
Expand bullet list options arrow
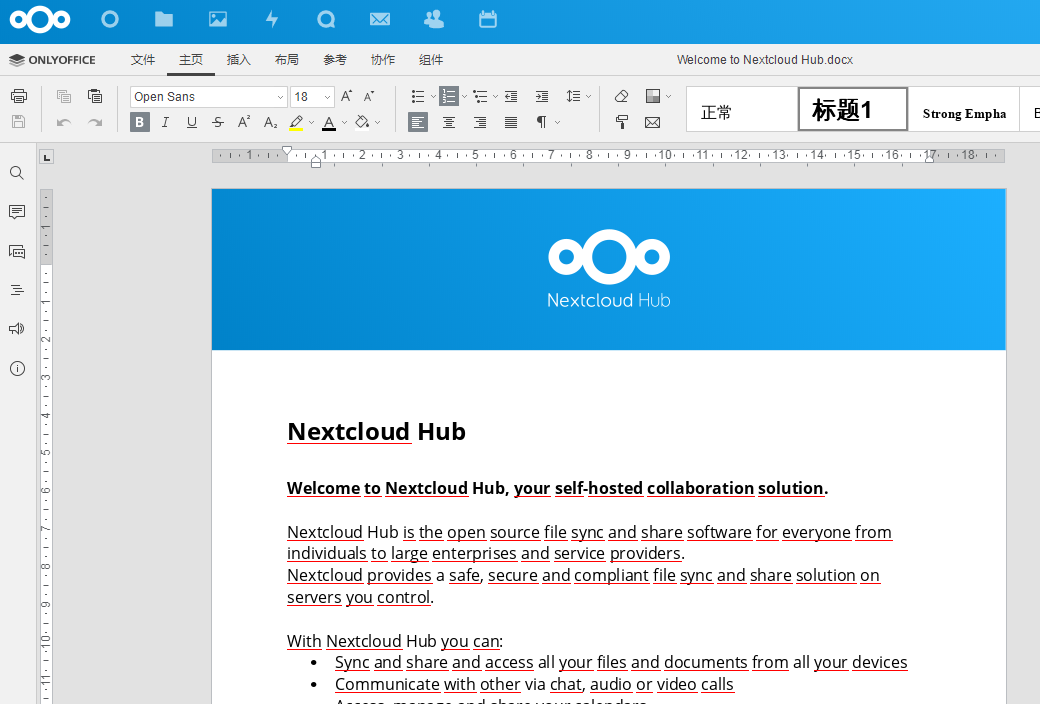click(x=433, y=97)
